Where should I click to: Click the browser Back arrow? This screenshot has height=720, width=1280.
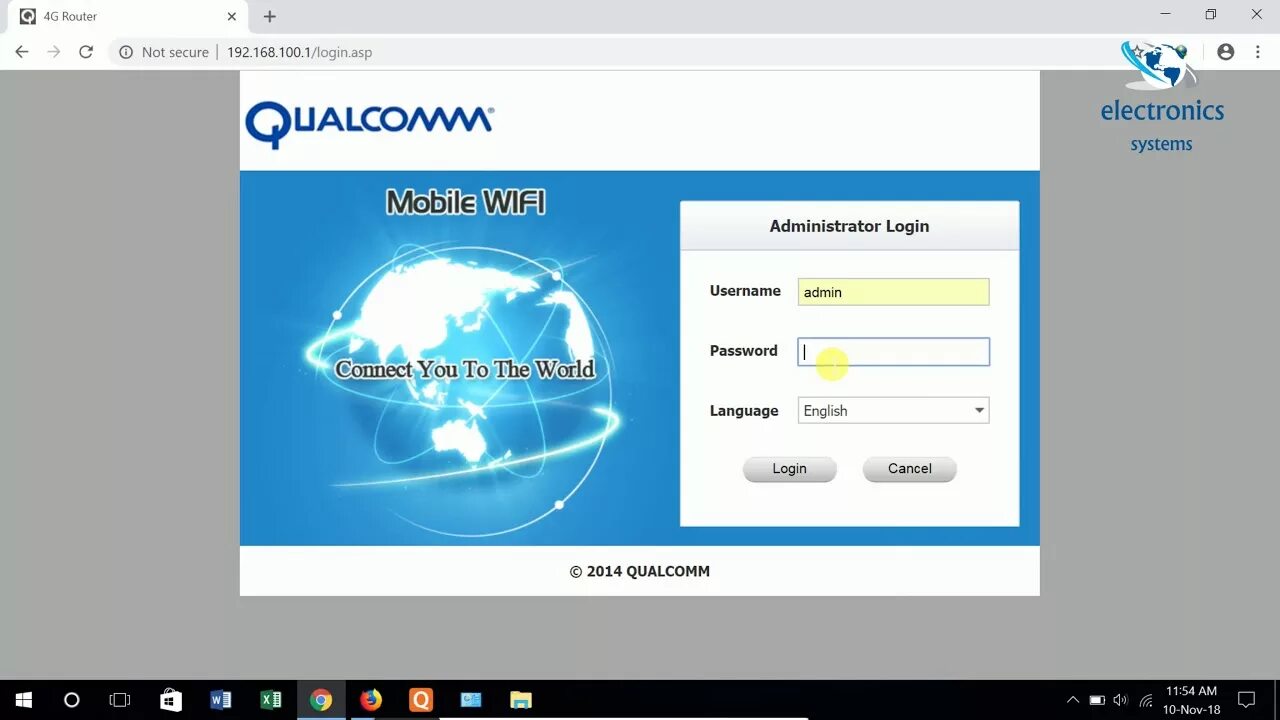tap(22, 52)
